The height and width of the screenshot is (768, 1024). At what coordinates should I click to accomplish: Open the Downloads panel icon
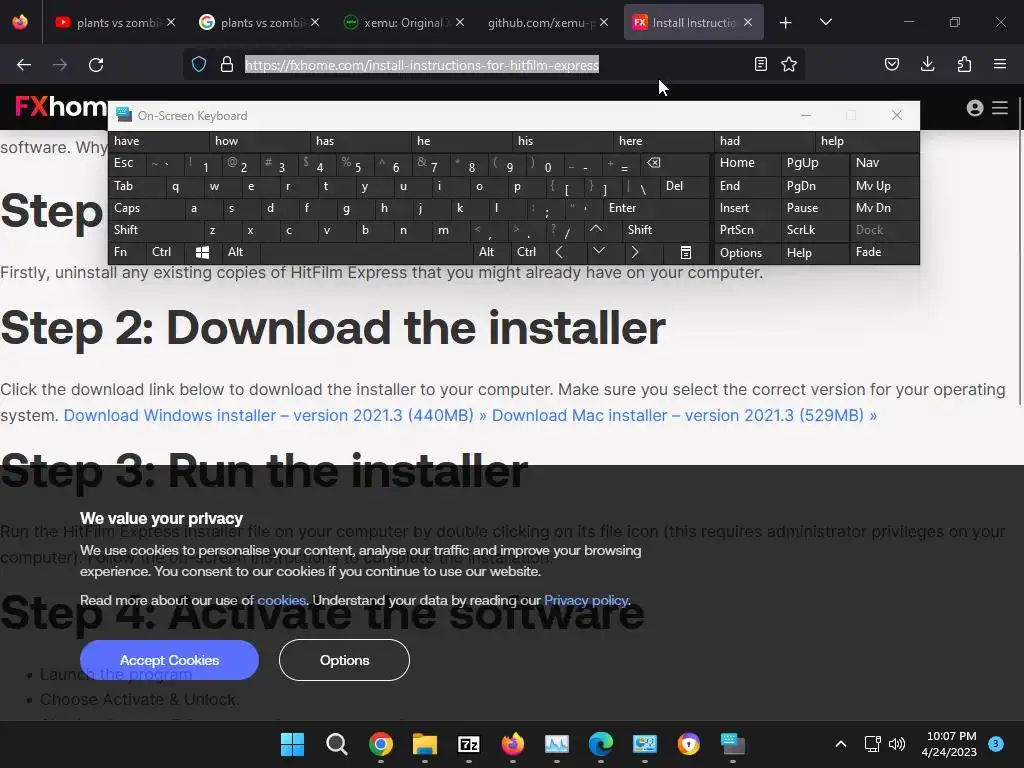pyautogui.click(x=927, y=64)
